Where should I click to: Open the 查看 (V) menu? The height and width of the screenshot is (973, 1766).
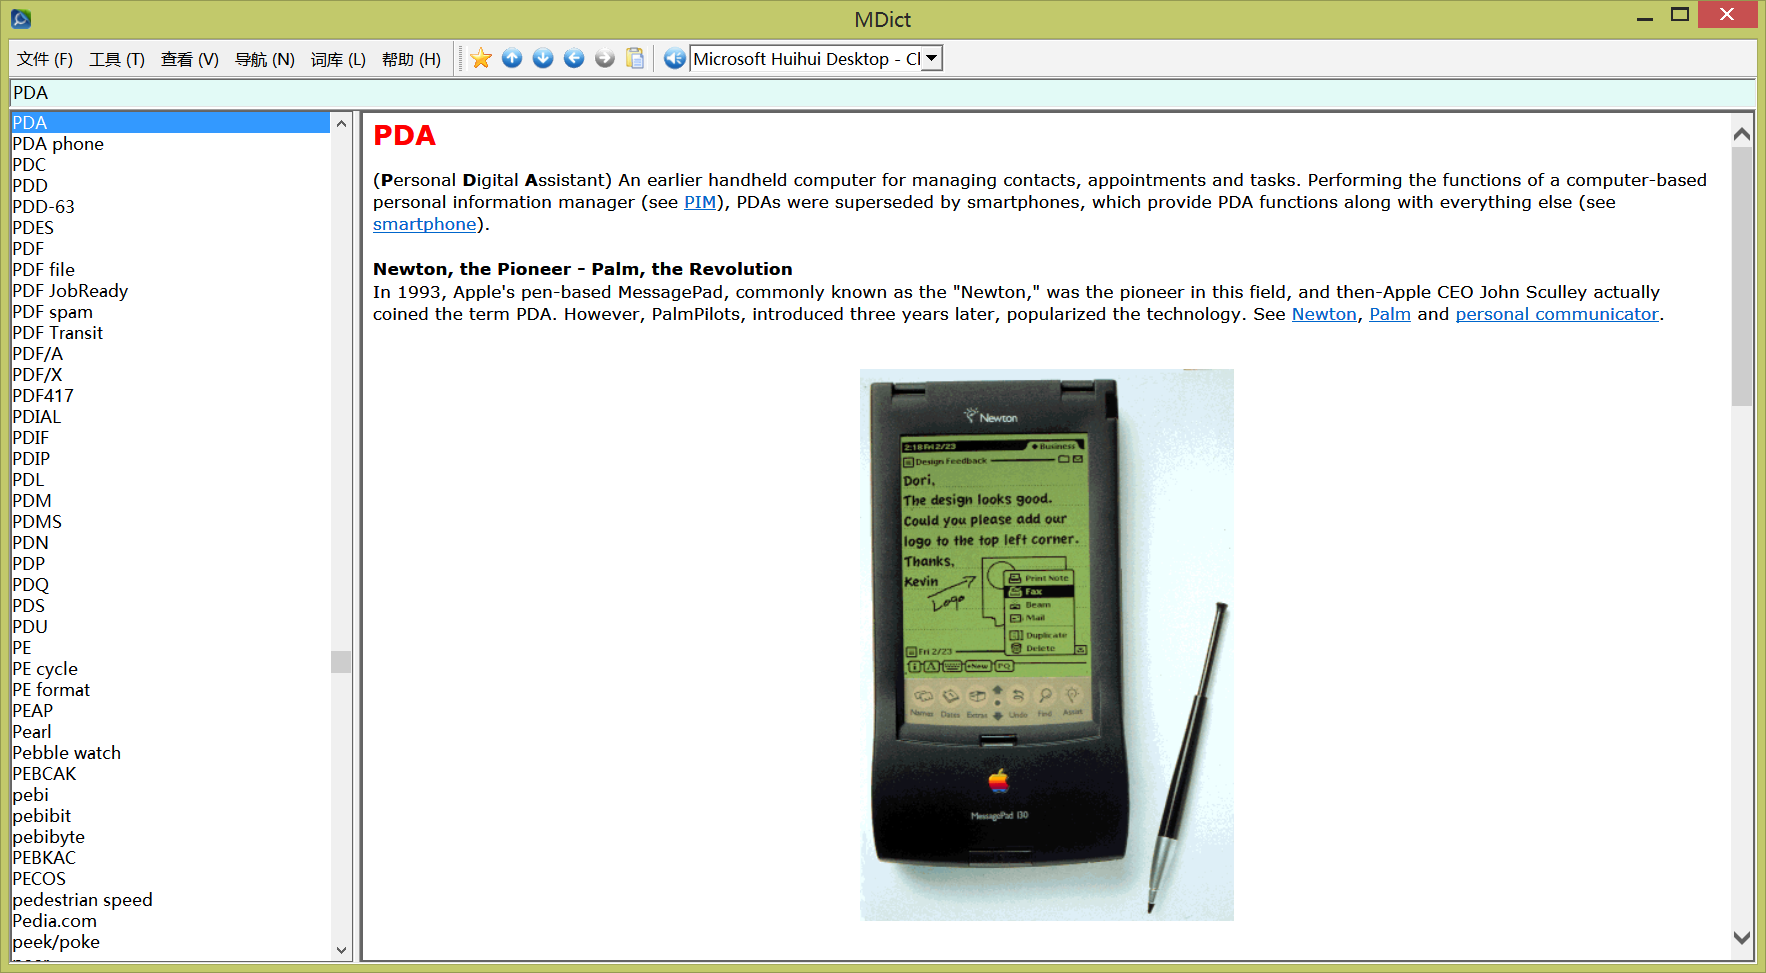(190, 59)
